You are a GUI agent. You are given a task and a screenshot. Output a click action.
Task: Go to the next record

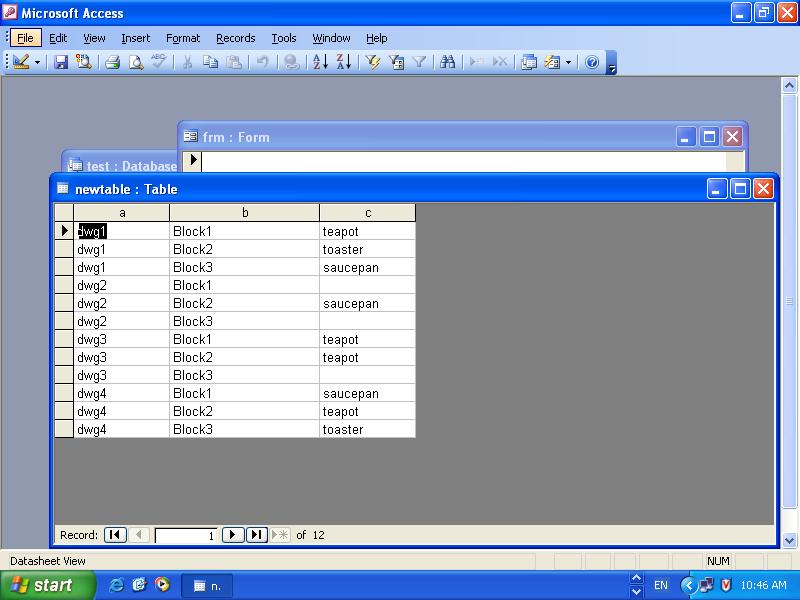coord(232,535)
